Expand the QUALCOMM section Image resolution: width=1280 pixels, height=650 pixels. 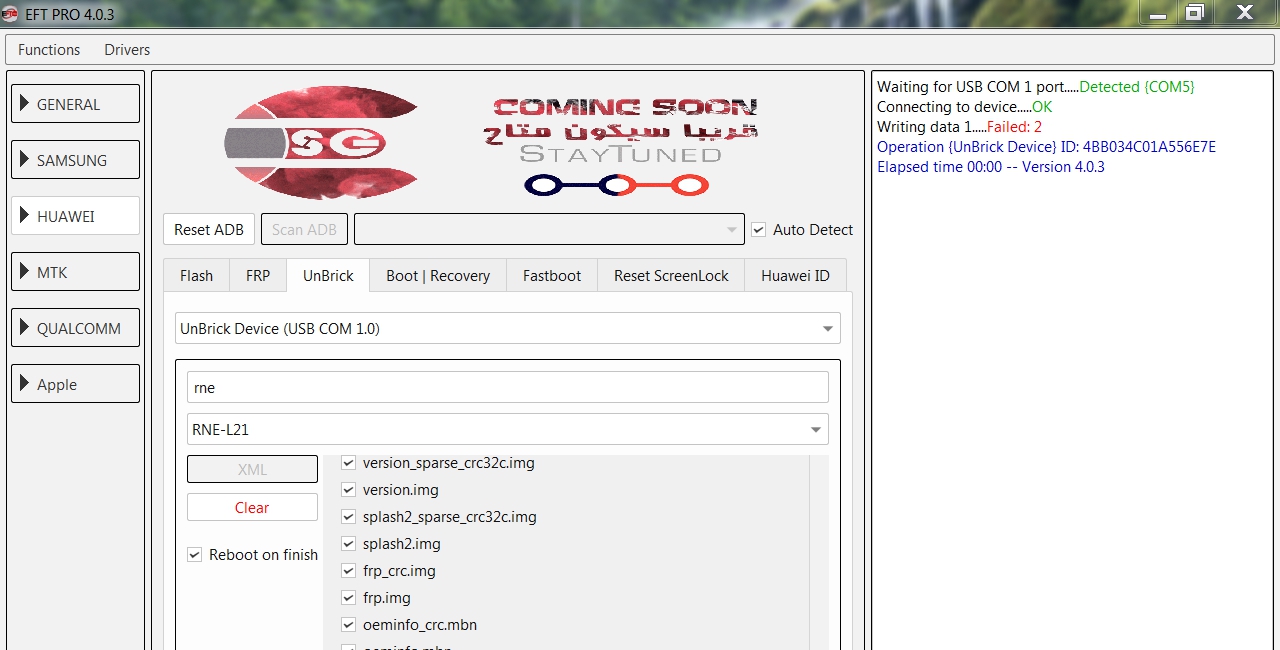(x=75, y=328)
